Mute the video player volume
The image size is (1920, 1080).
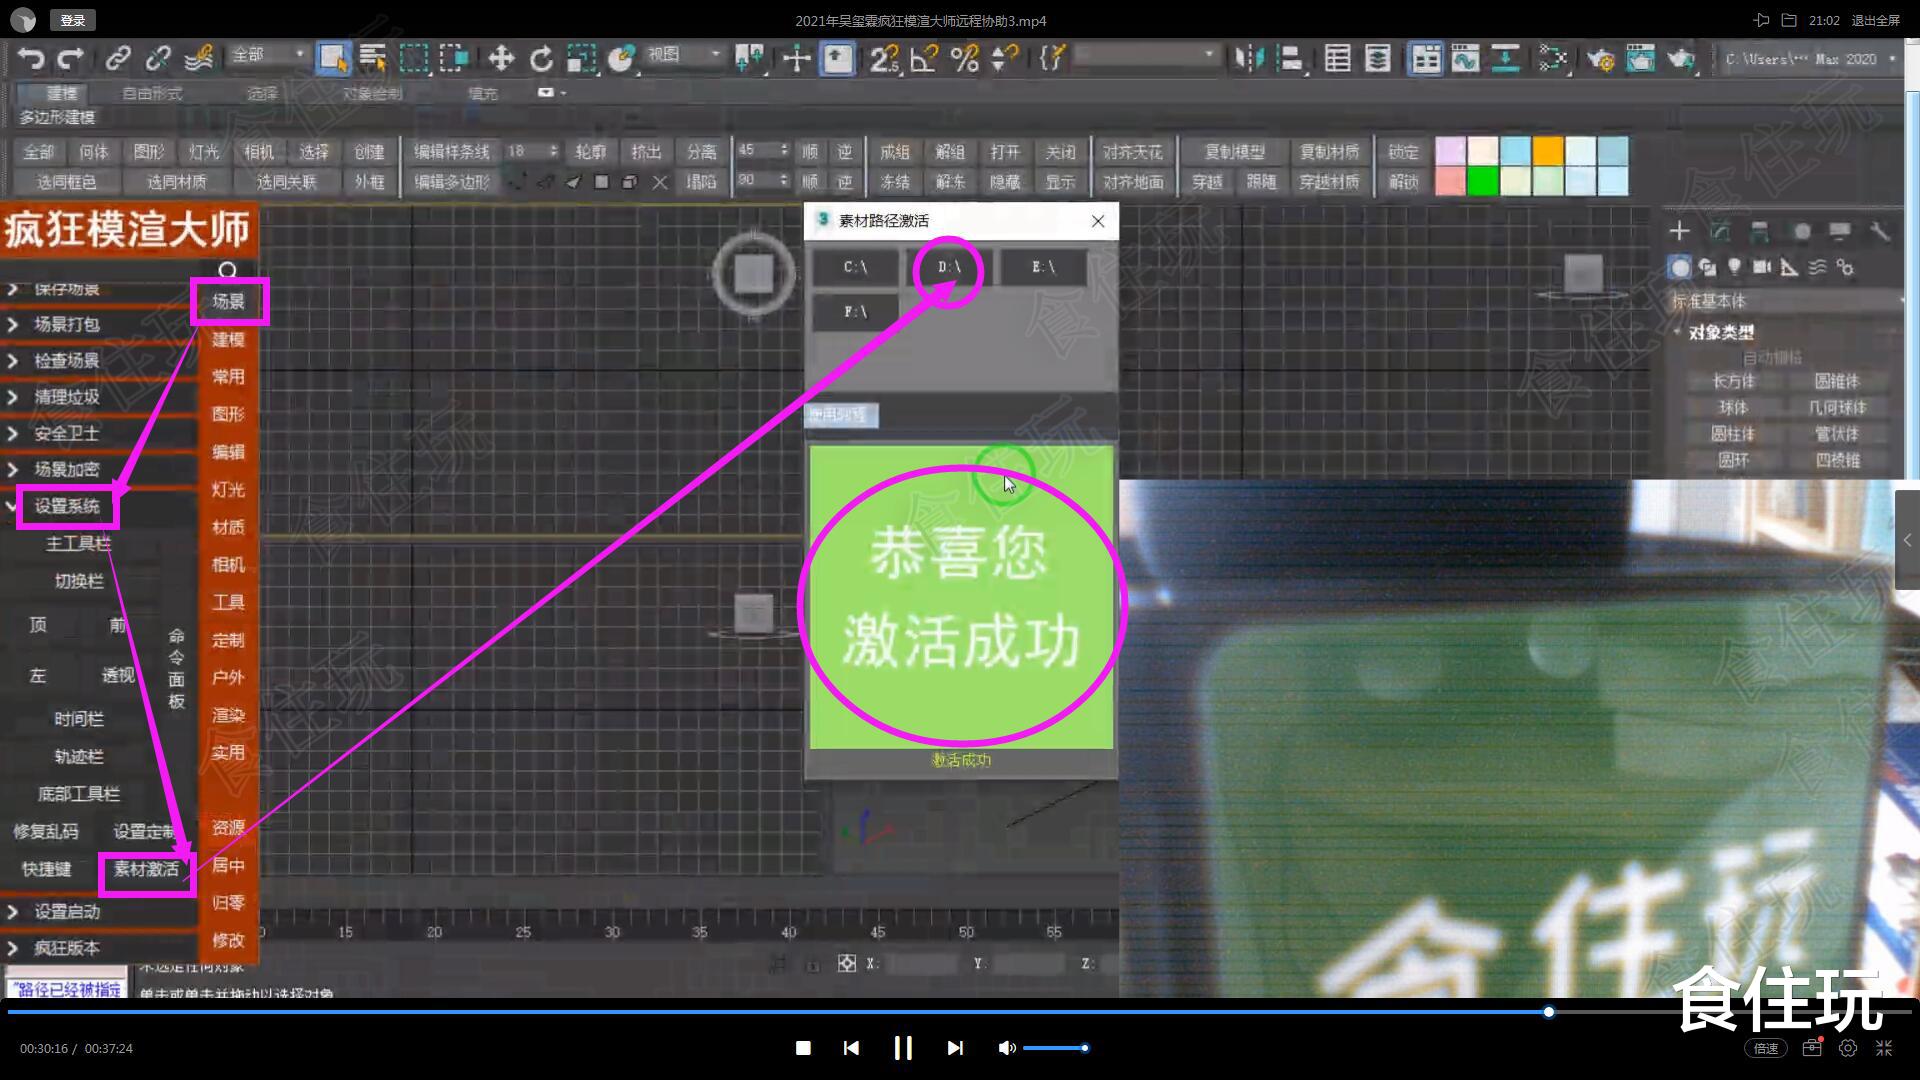coord(1006,1048)
